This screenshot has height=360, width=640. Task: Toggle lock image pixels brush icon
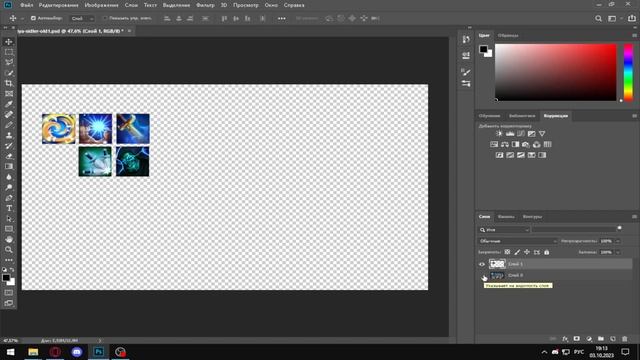point(517,252)
